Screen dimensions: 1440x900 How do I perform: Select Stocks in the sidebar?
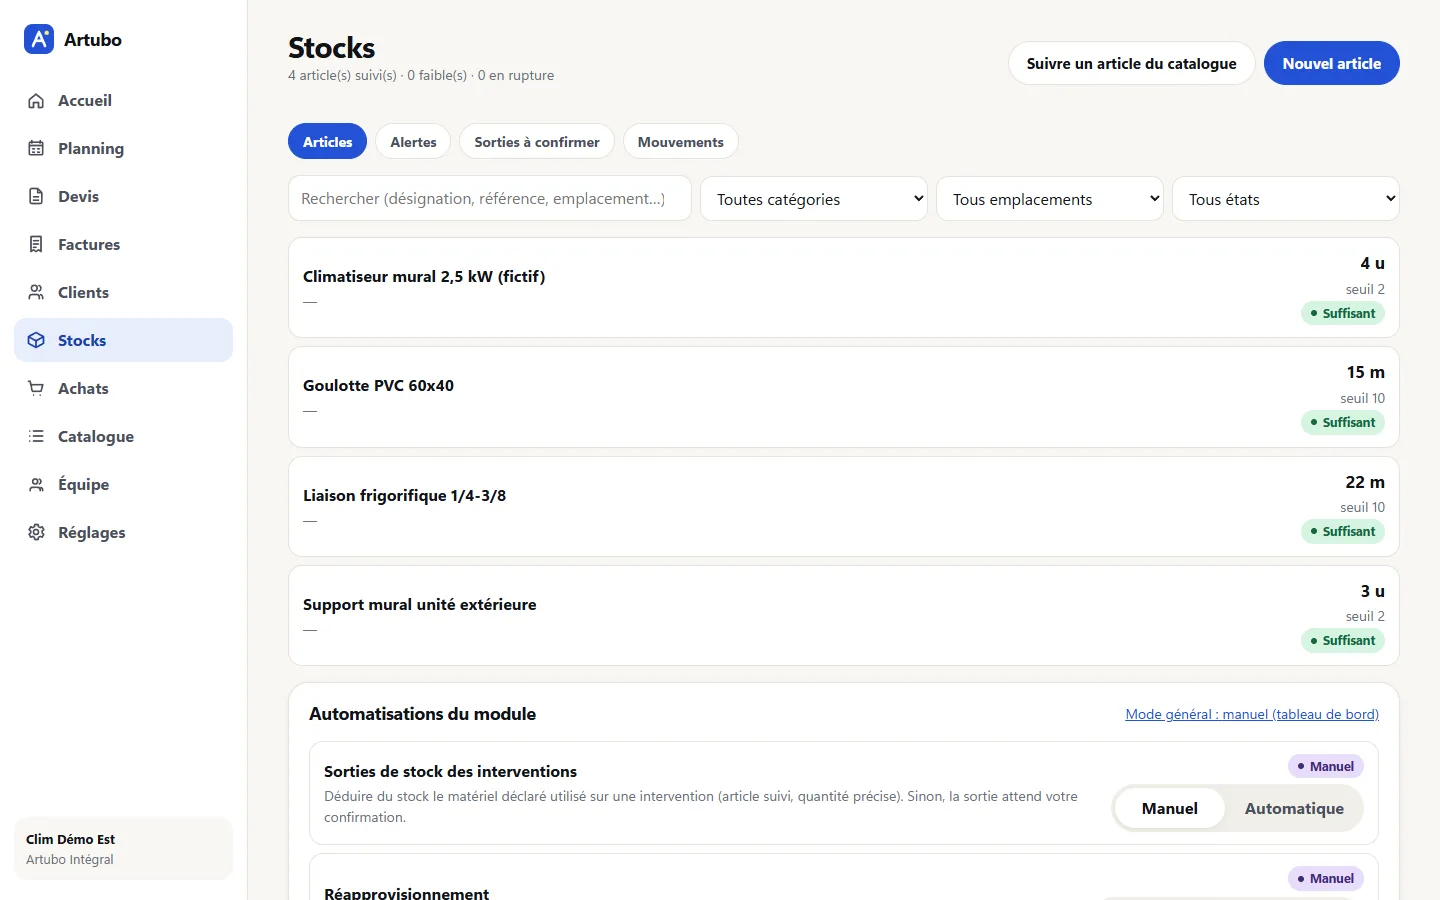123,340
